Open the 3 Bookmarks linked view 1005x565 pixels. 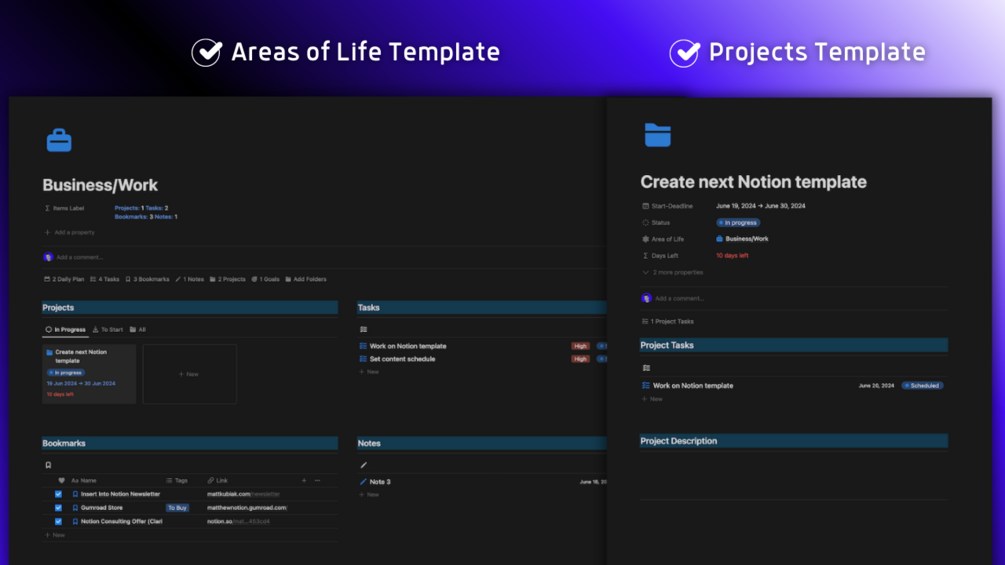(147, 279)
